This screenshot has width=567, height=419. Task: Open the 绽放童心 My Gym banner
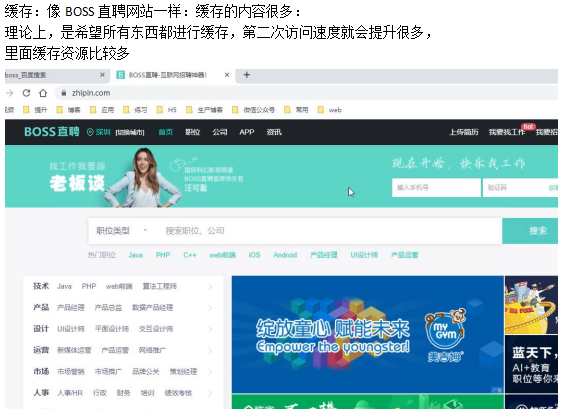(368, 334)
